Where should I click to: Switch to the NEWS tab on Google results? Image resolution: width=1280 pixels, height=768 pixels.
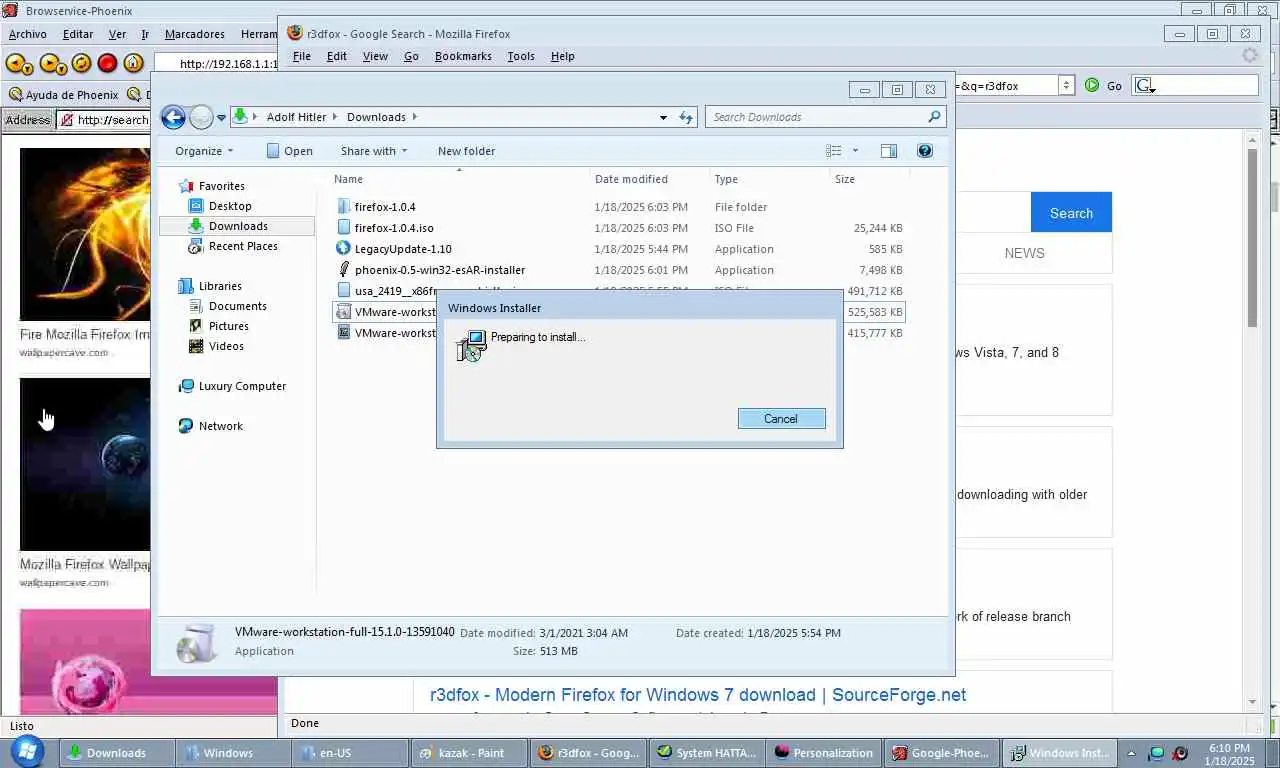point(1024,253)
